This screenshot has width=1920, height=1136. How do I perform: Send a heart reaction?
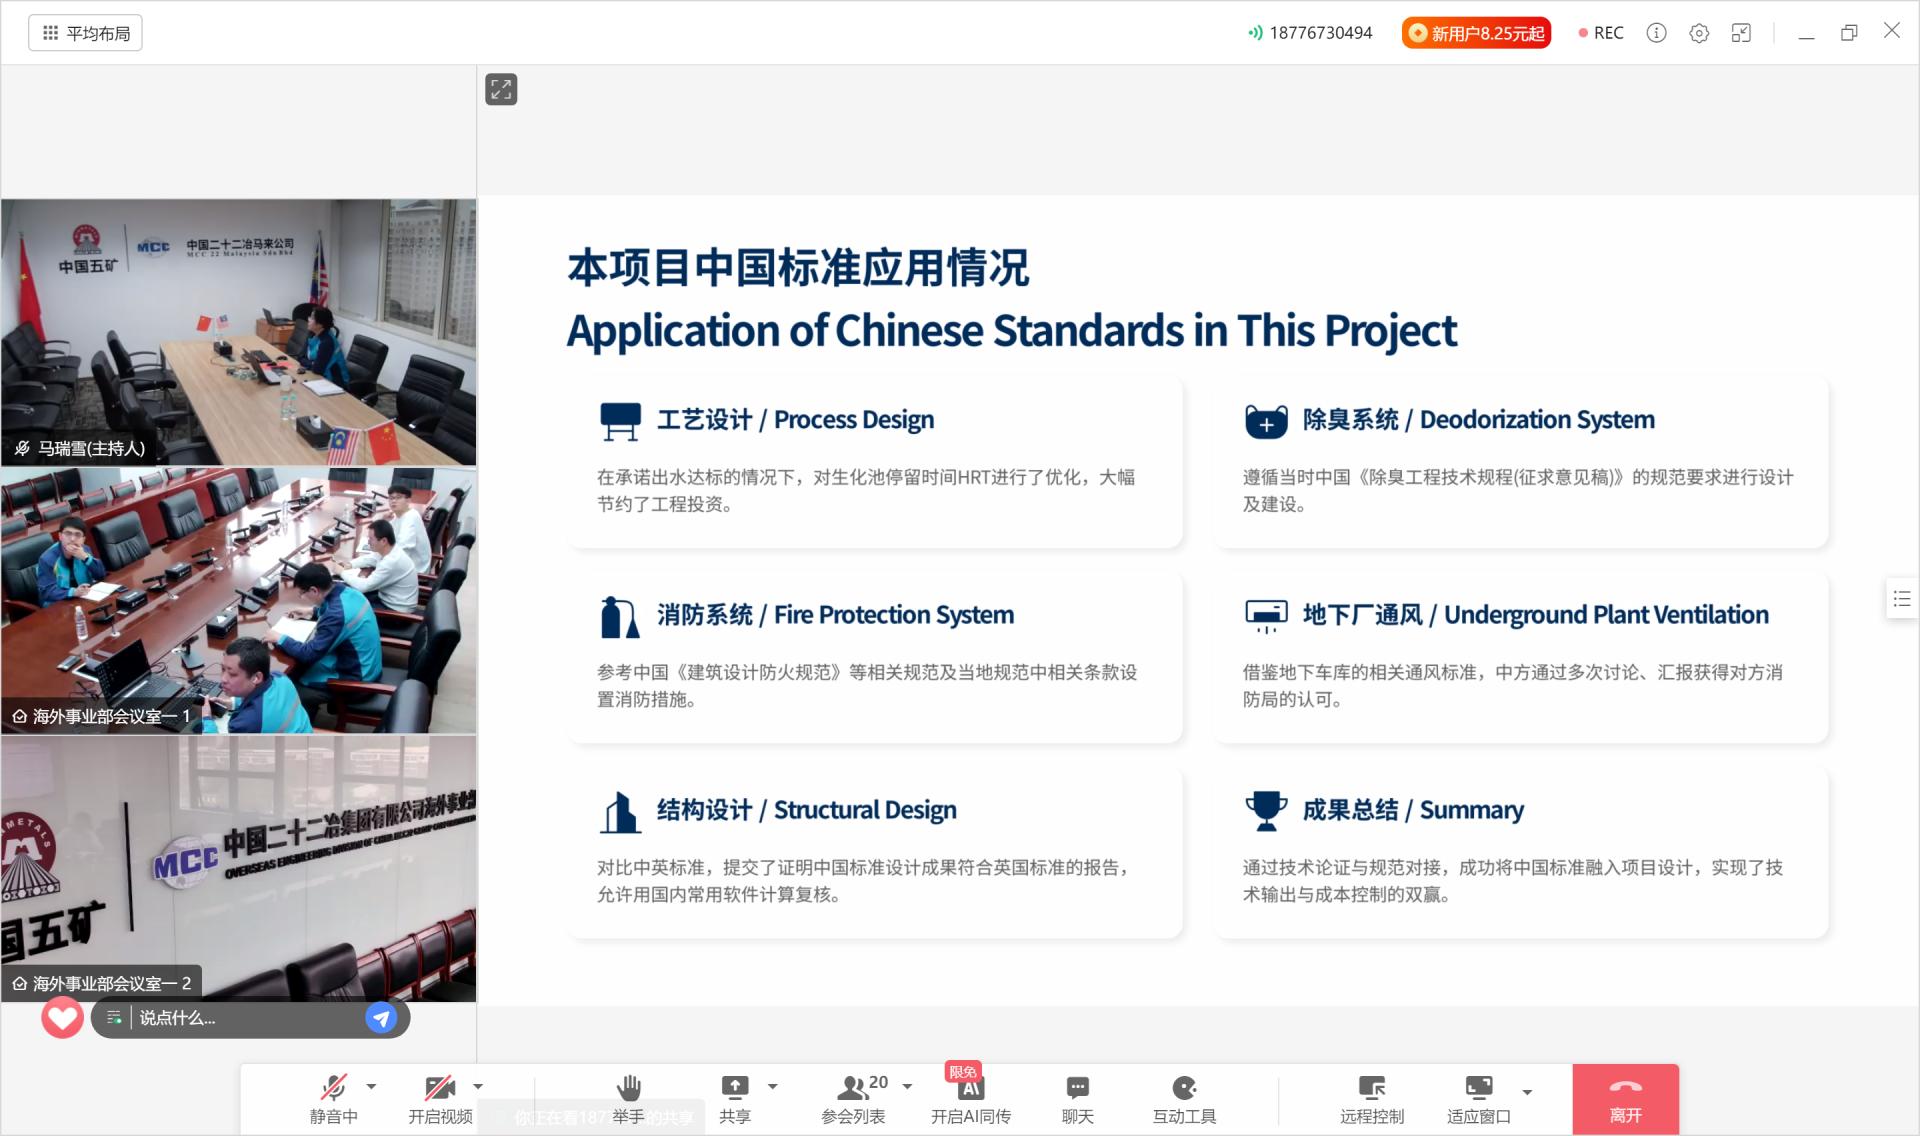[62, 1018]
